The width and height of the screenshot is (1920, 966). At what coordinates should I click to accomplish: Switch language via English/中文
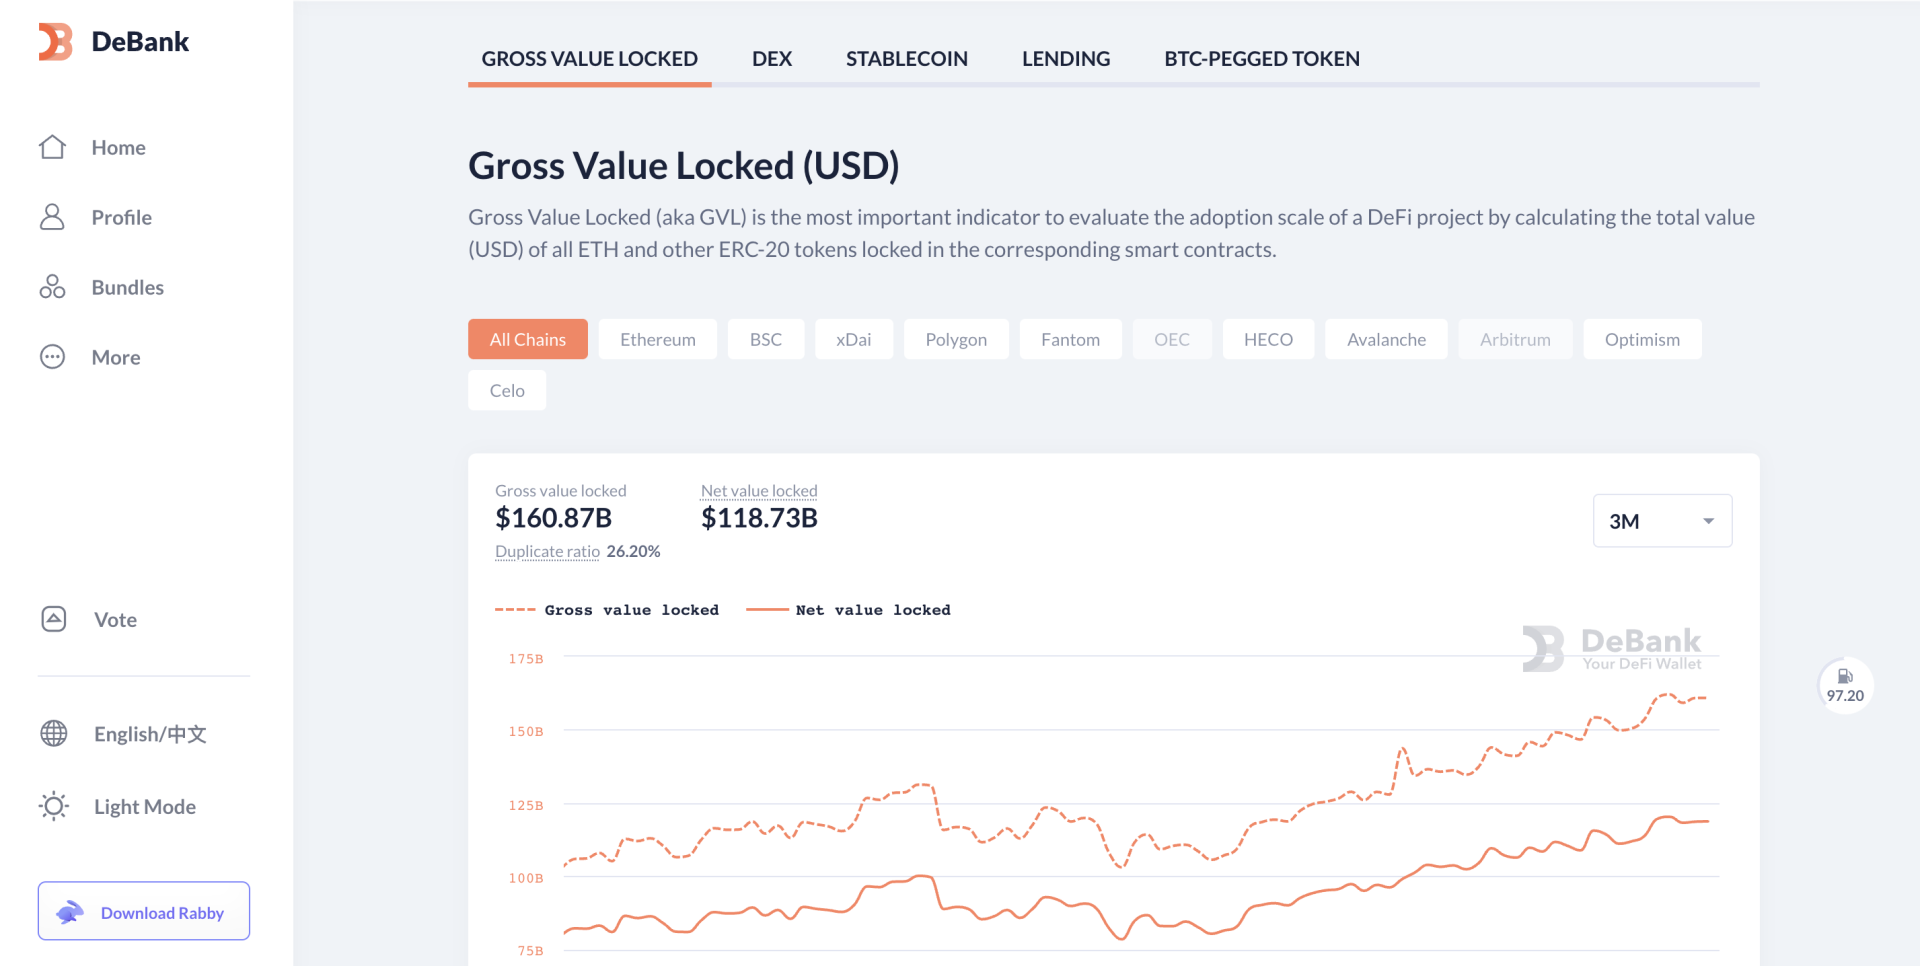tap(150, 734)
